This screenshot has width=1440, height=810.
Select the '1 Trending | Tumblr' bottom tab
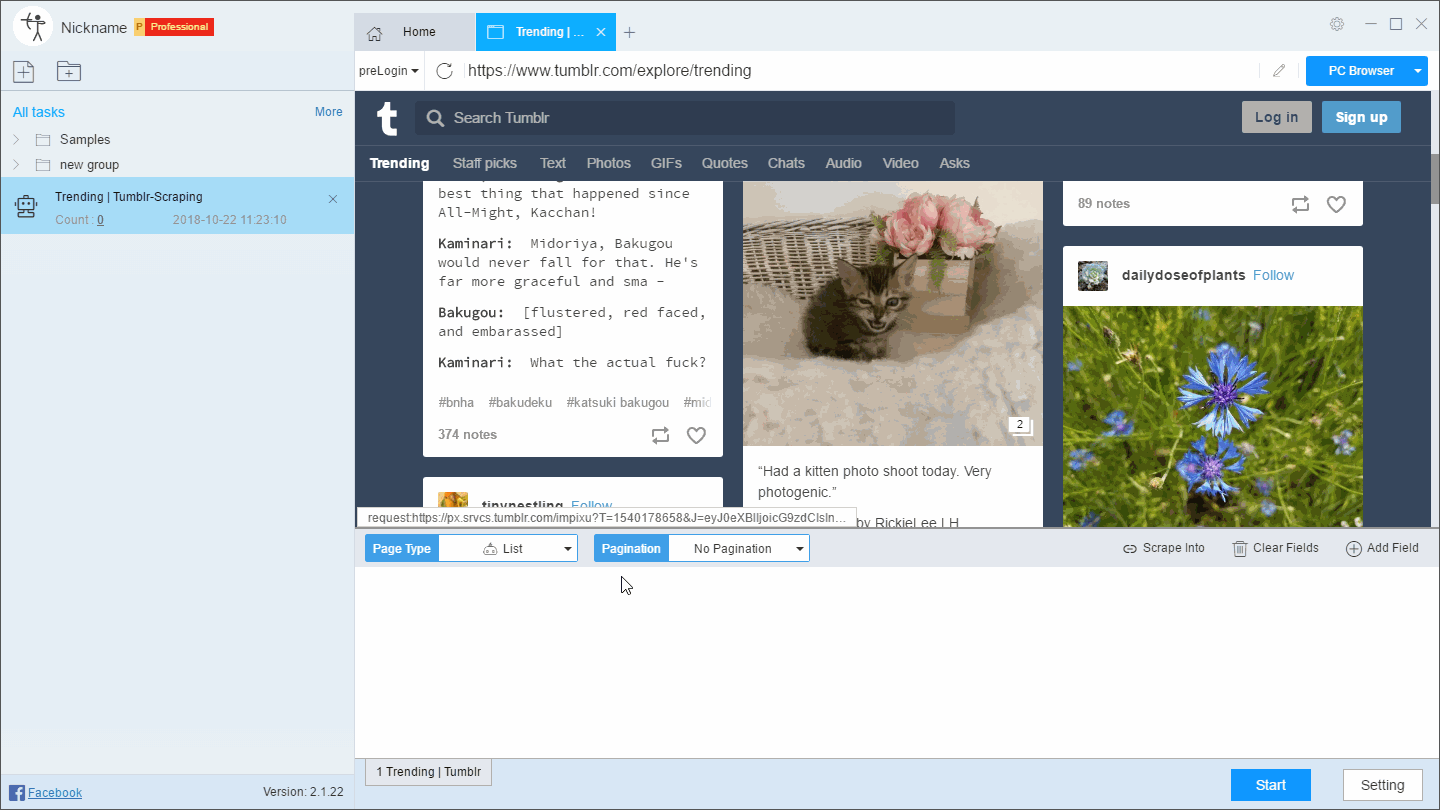[x=429, y=772]
